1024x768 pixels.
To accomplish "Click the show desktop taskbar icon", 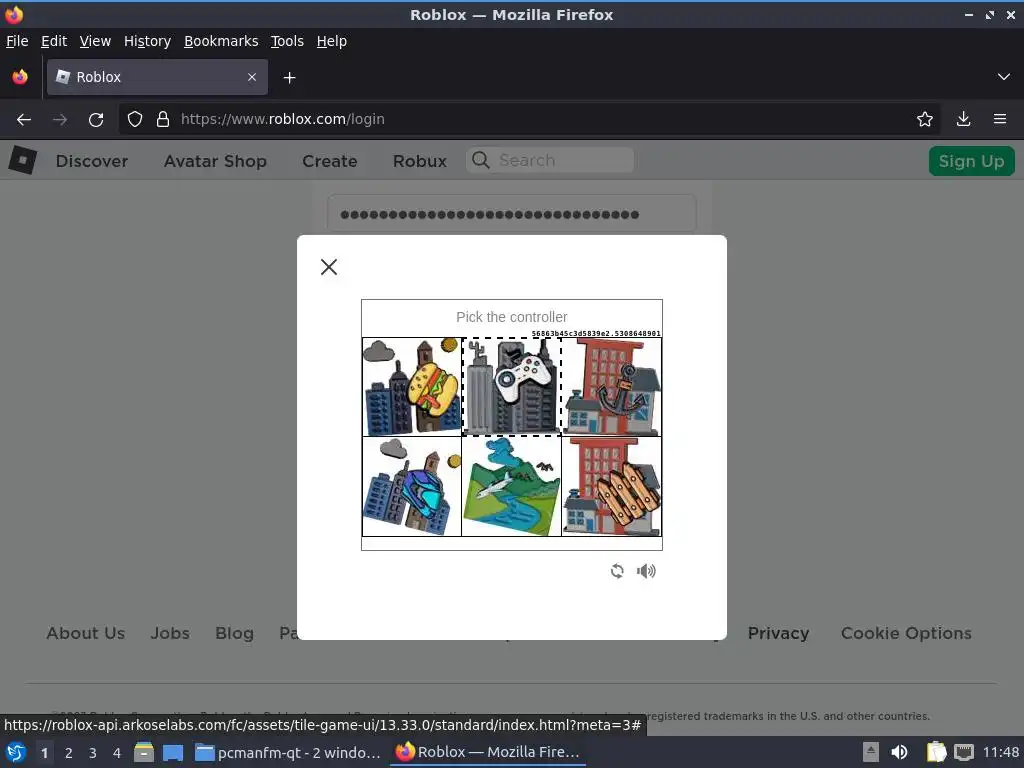I will pyautogui.click(x=173, y=752).
